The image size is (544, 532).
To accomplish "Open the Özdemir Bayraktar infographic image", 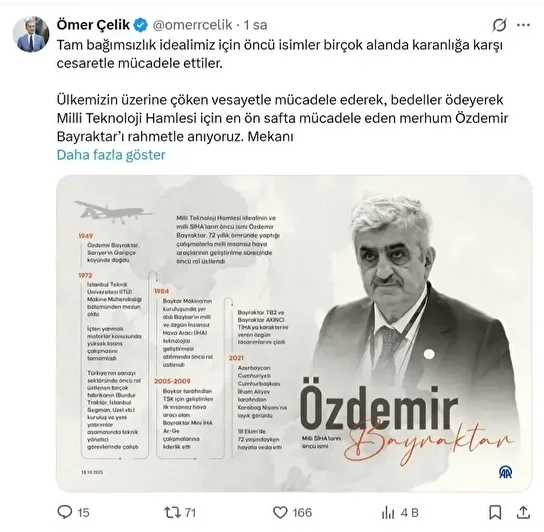I will point(294,333).
